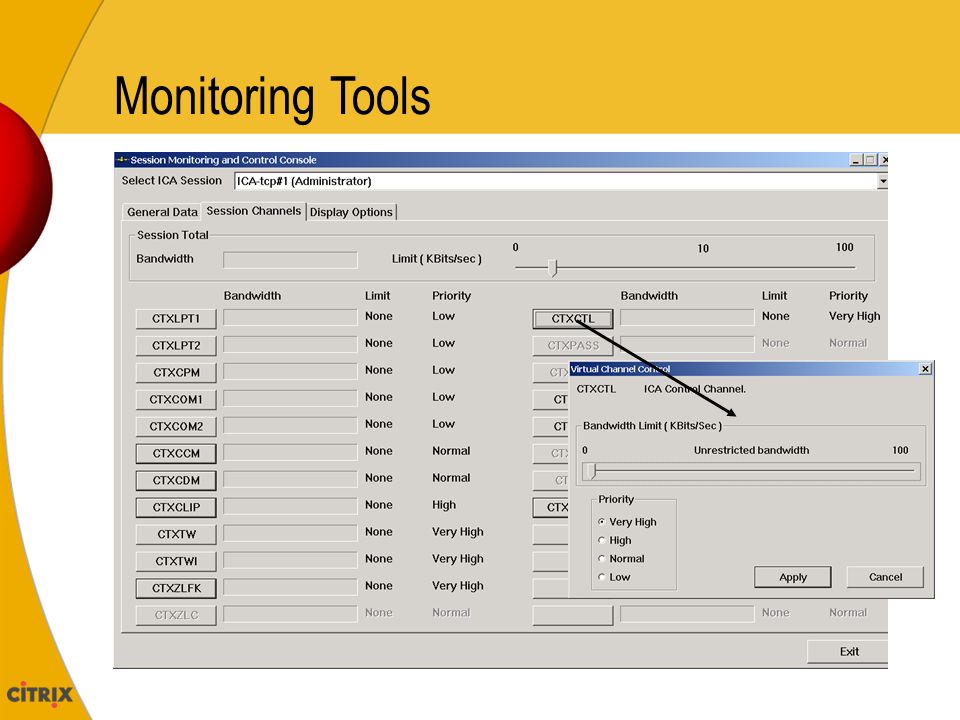Screen dimensions: 960x720
Task: Click the CTXLPT1 channel button
Action: tap(176, 319)
